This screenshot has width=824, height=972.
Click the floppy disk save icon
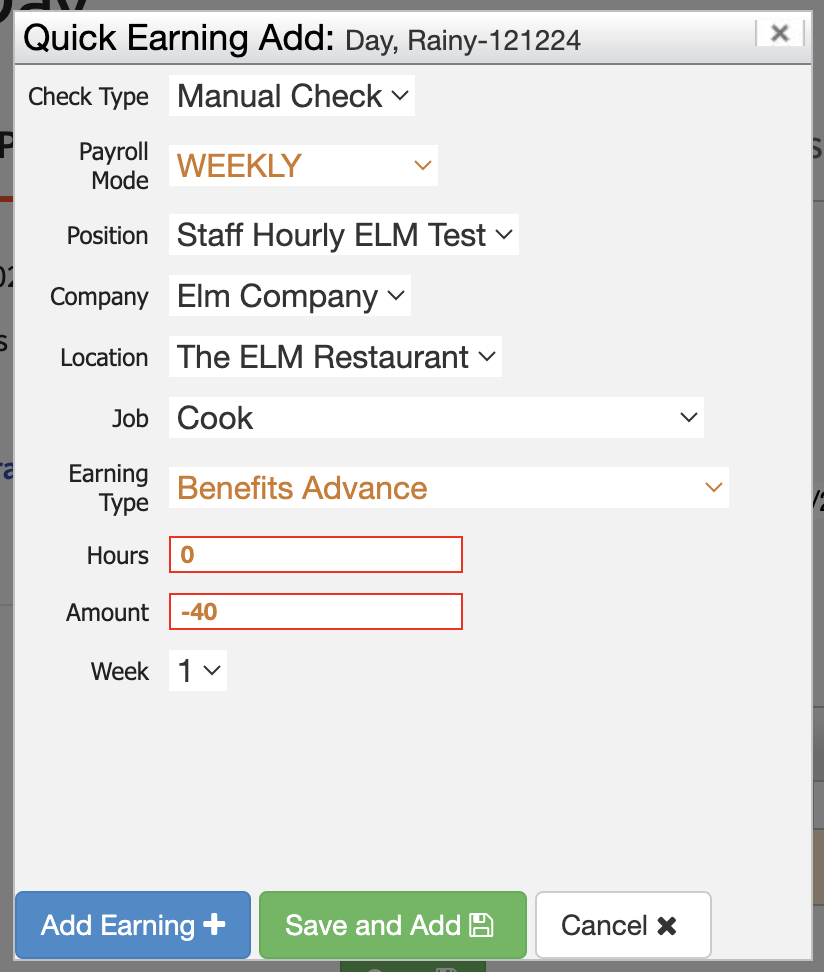tap(482, 926)
